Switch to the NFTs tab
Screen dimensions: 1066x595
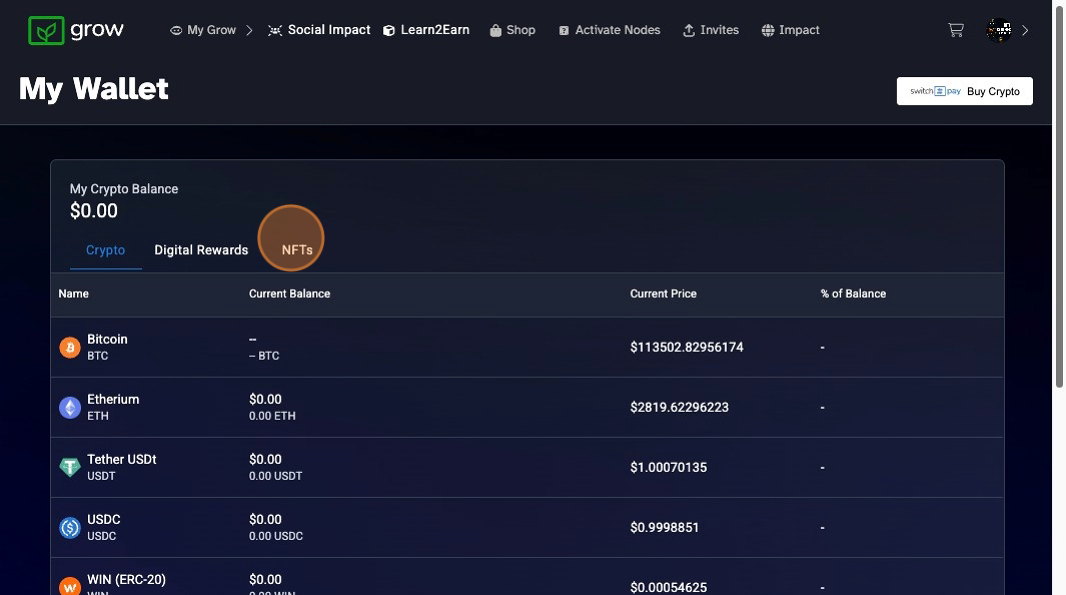pos(297,250)
